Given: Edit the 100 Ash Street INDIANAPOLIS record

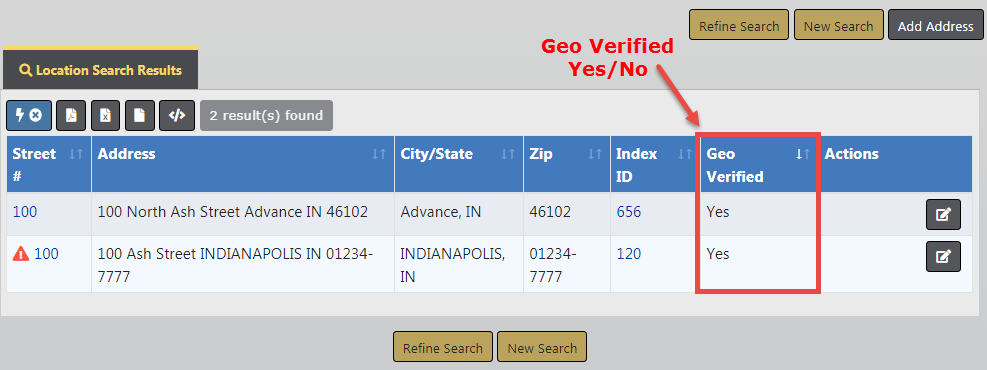Looking at the screenshot, I should (943, 257).
